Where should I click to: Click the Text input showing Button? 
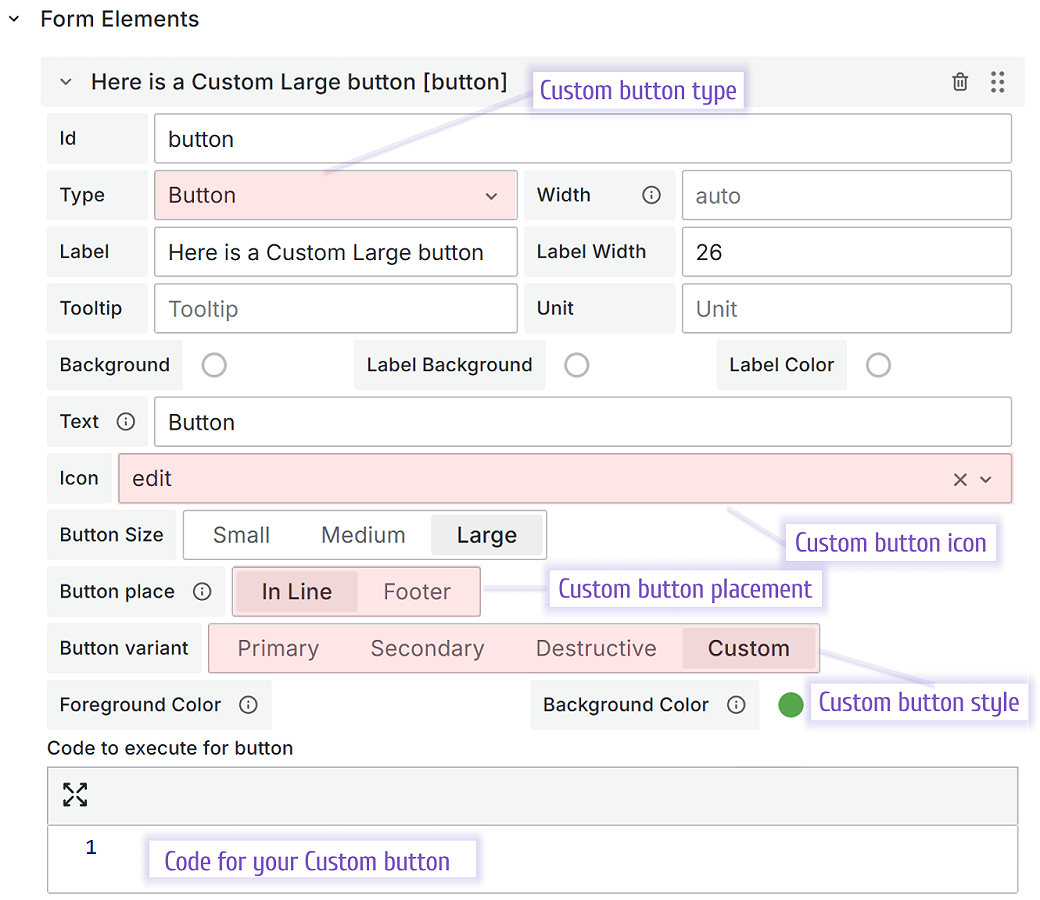(583, 422)
